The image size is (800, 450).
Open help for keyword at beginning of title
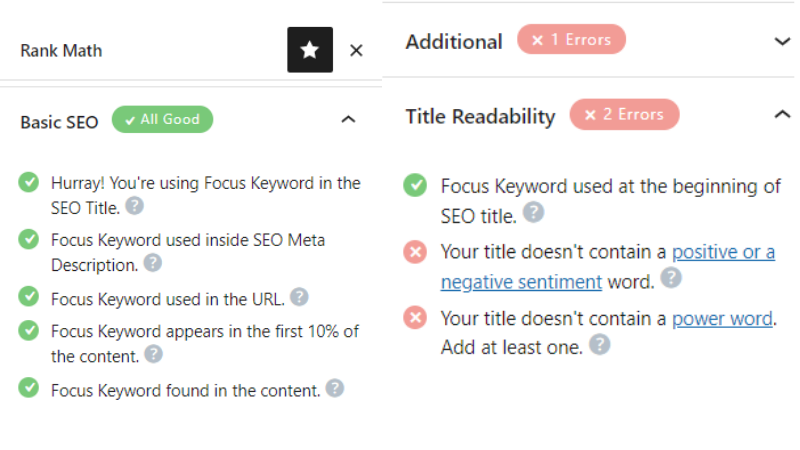click(x=534, y=212)
